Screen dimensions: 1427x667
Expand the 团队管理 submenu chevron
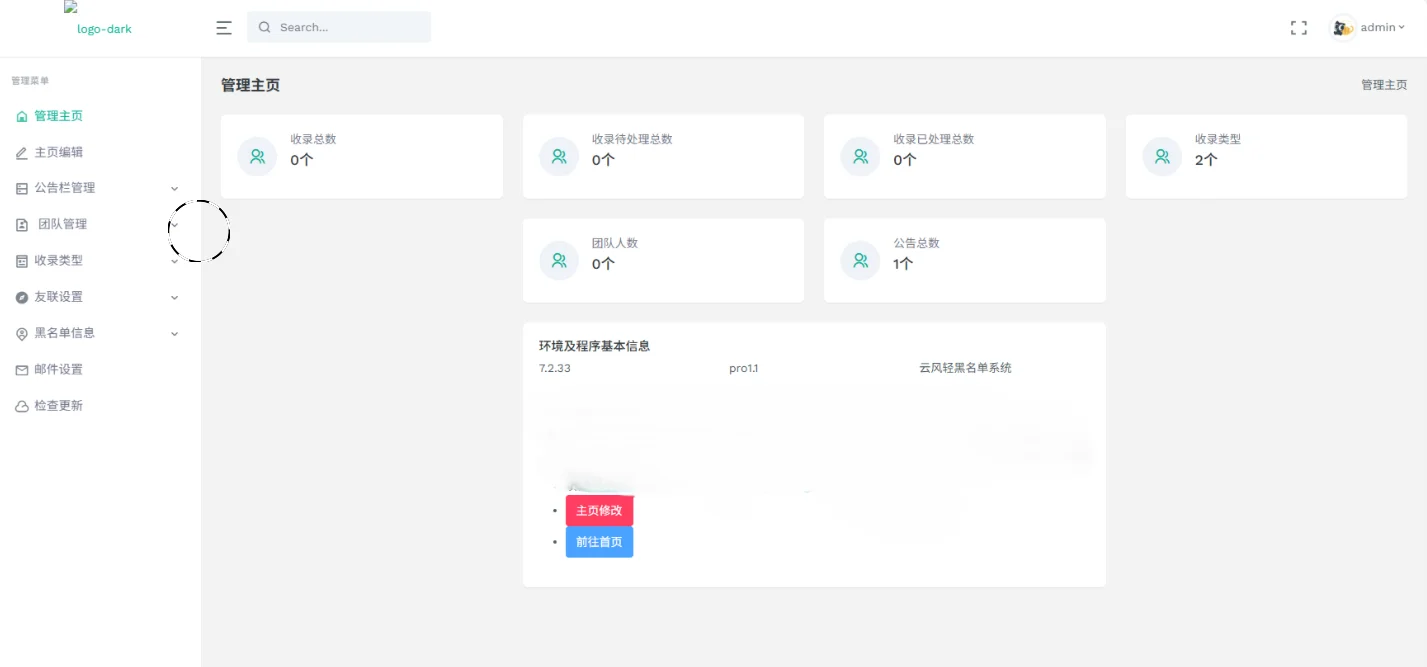point(175,225)
